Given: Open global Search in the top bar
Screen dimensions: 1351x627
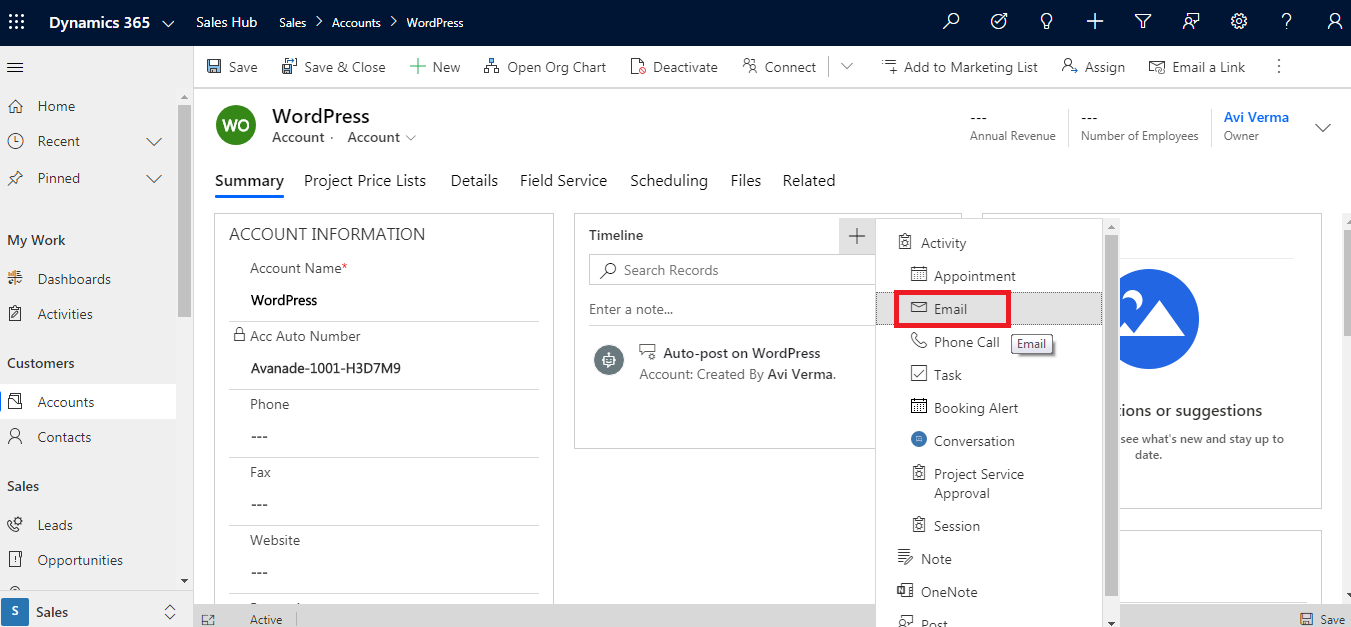Looking at the screenshot, I should click(950, 21).
